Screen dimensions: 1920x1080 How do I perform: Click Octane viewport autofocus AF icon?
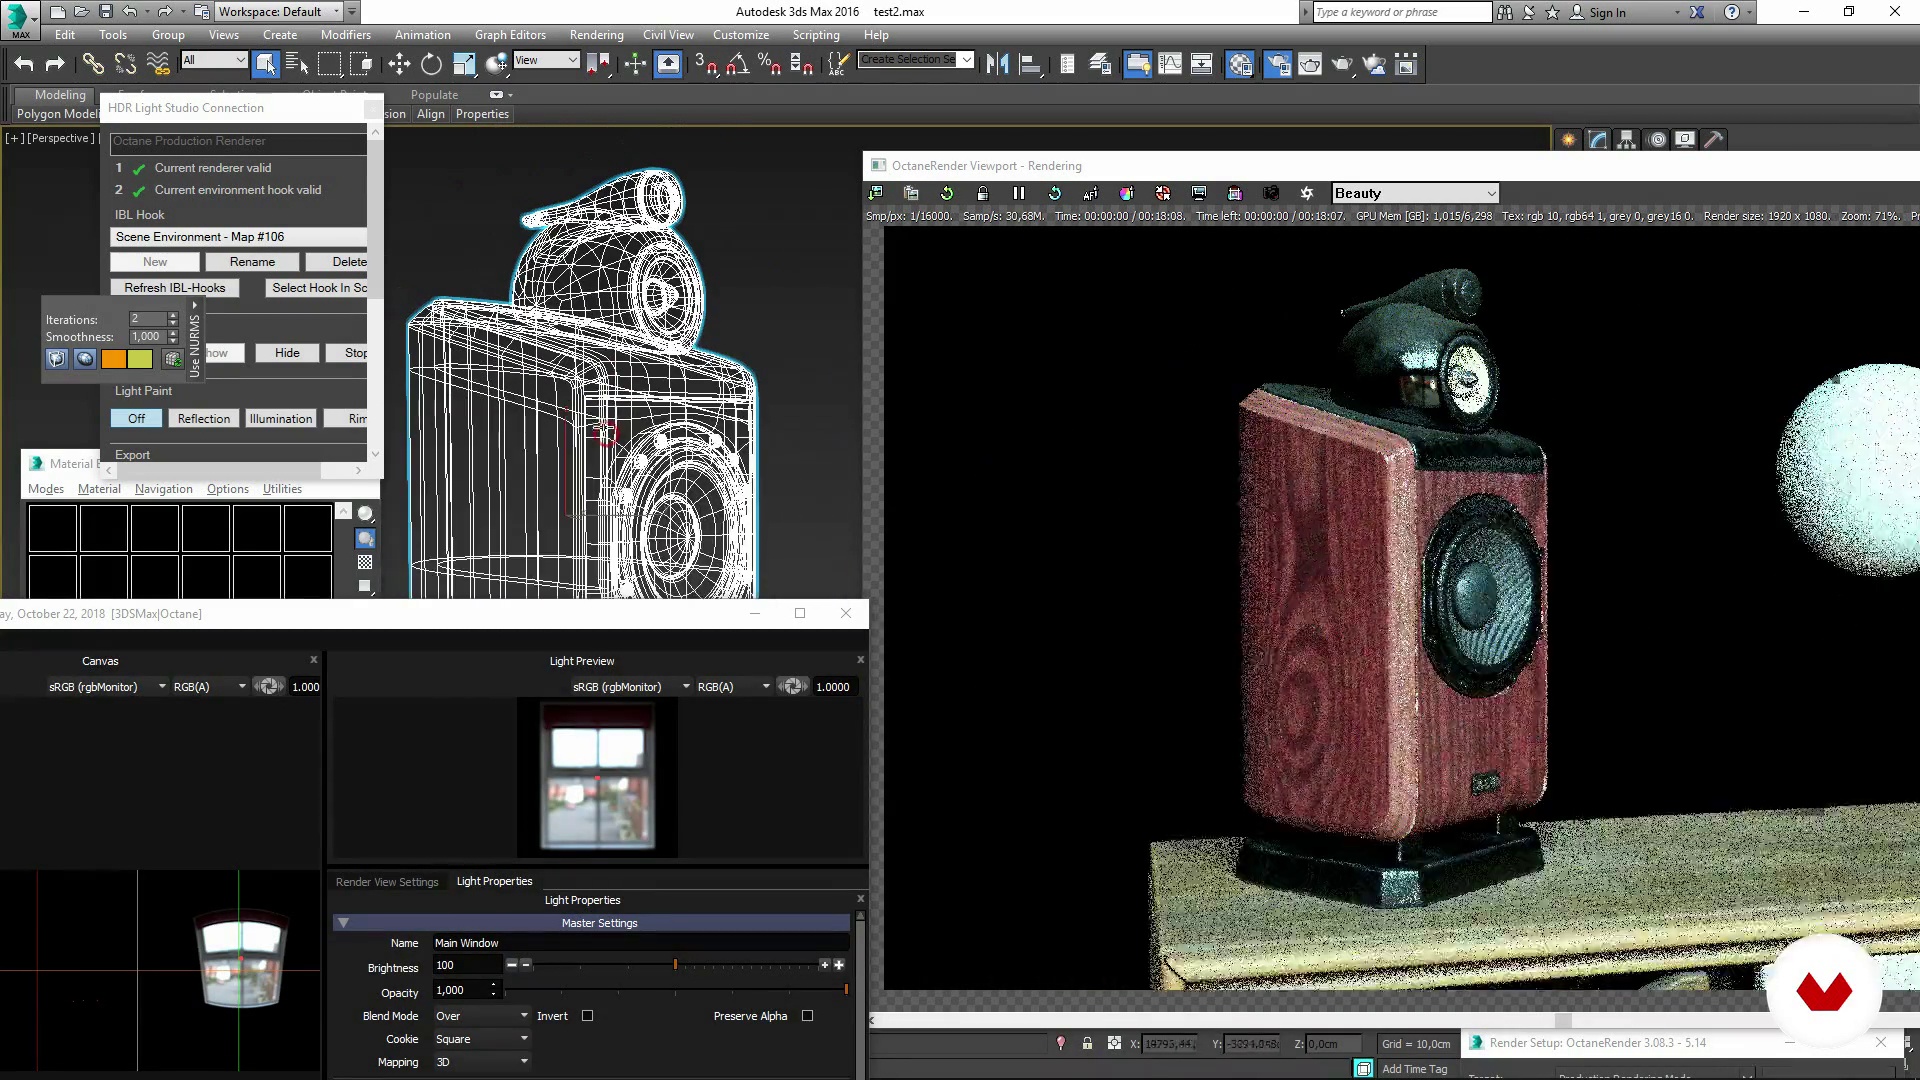[1090, 193]
